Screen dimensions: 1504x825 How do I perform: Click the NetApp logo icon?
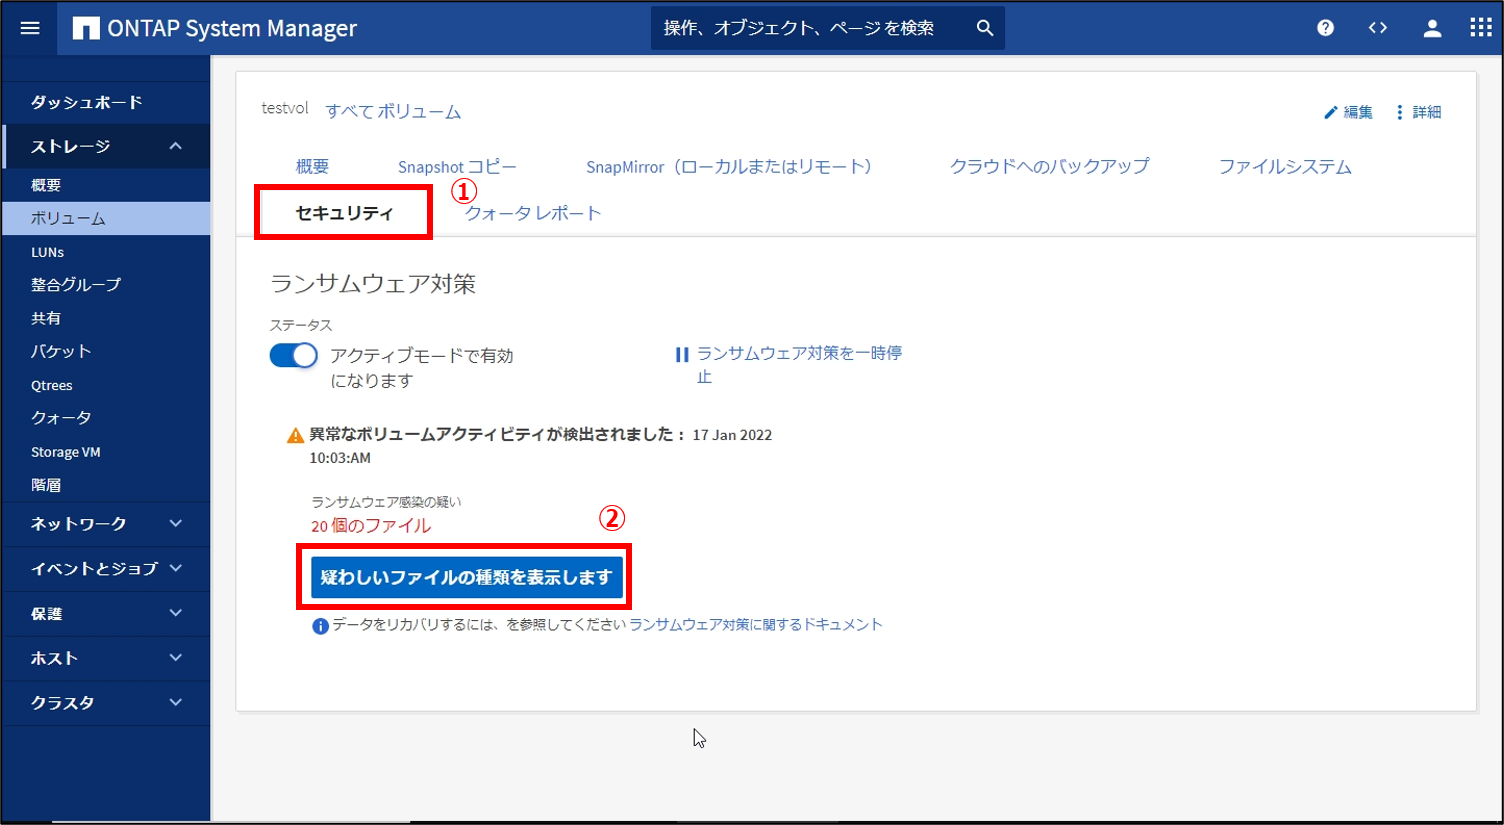(86, 28)
